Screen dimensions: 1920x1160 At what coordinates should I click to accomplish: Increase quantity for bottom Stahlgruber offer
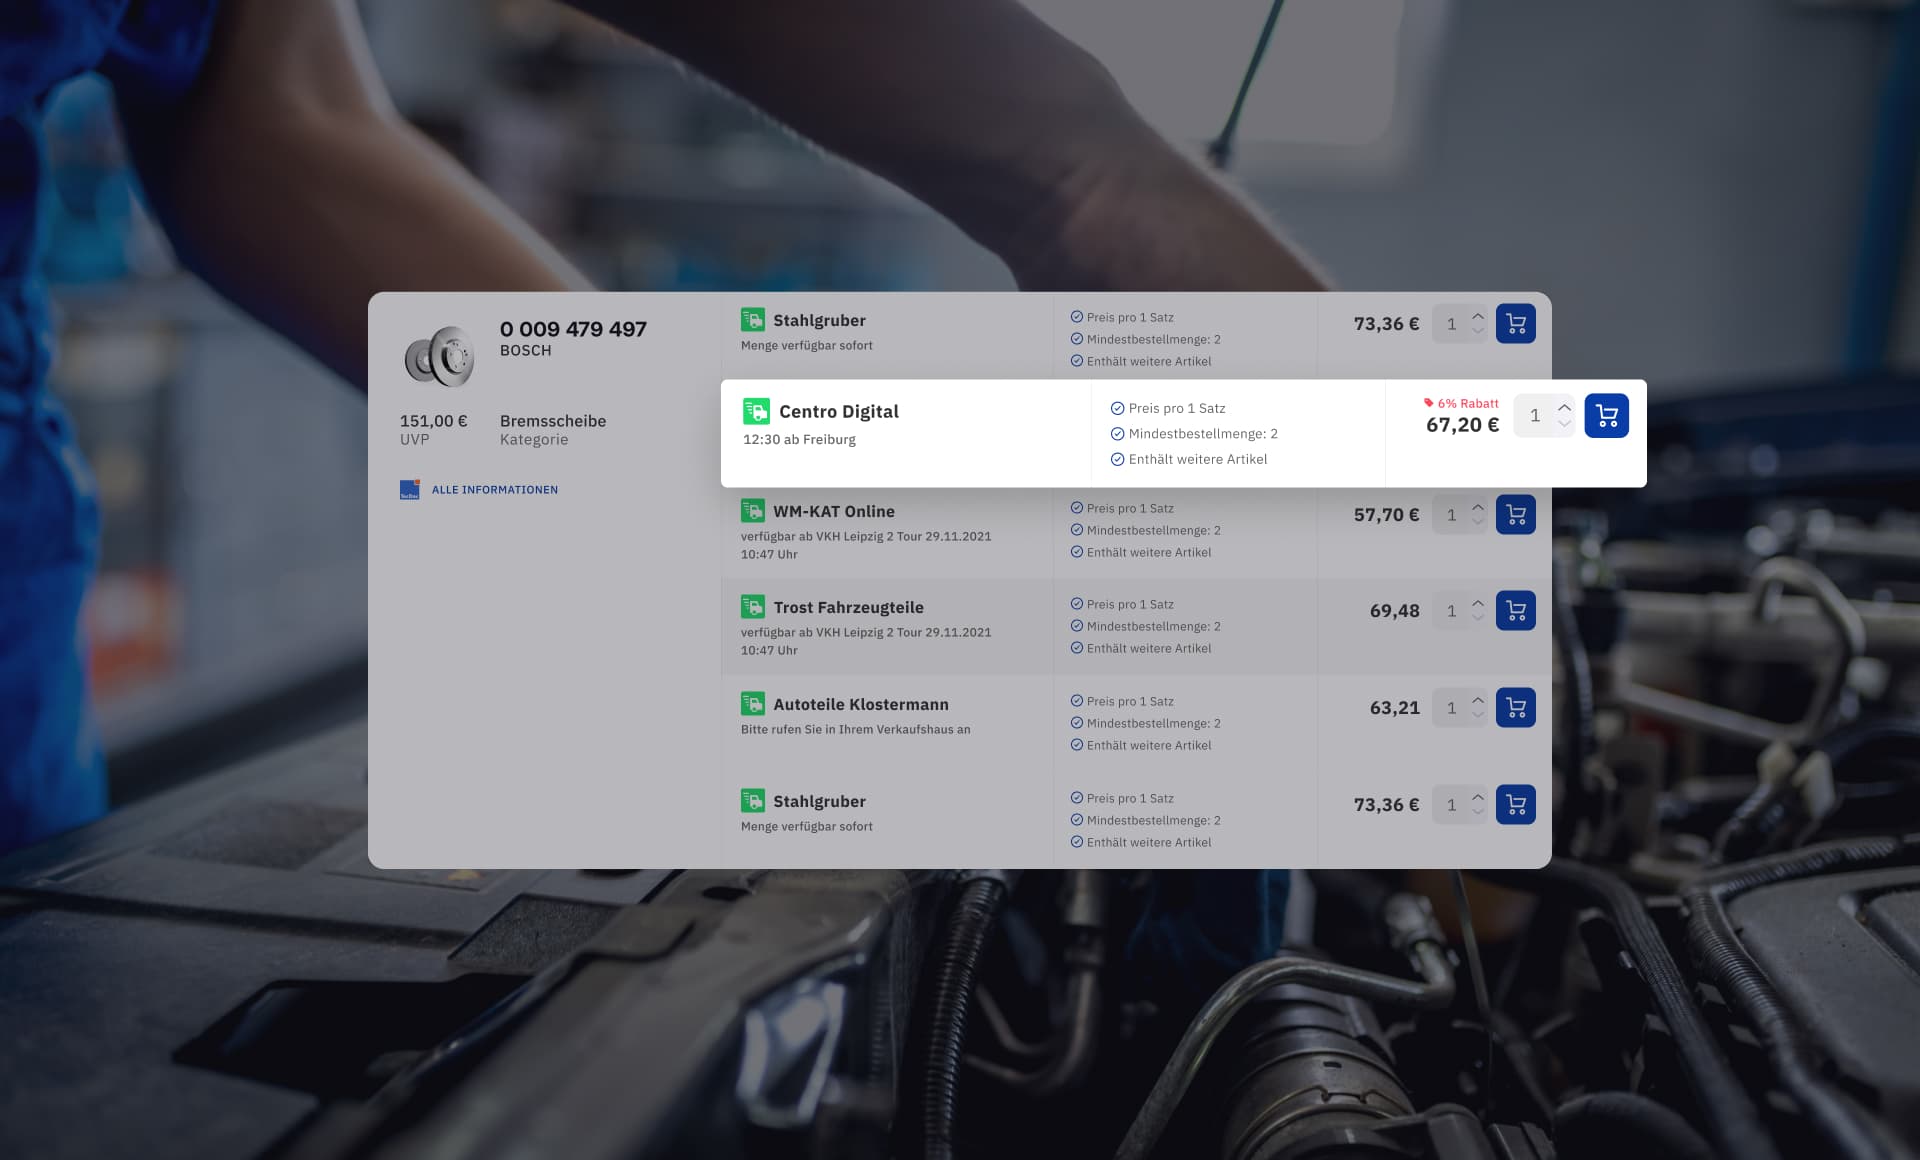click(1478, 797)
